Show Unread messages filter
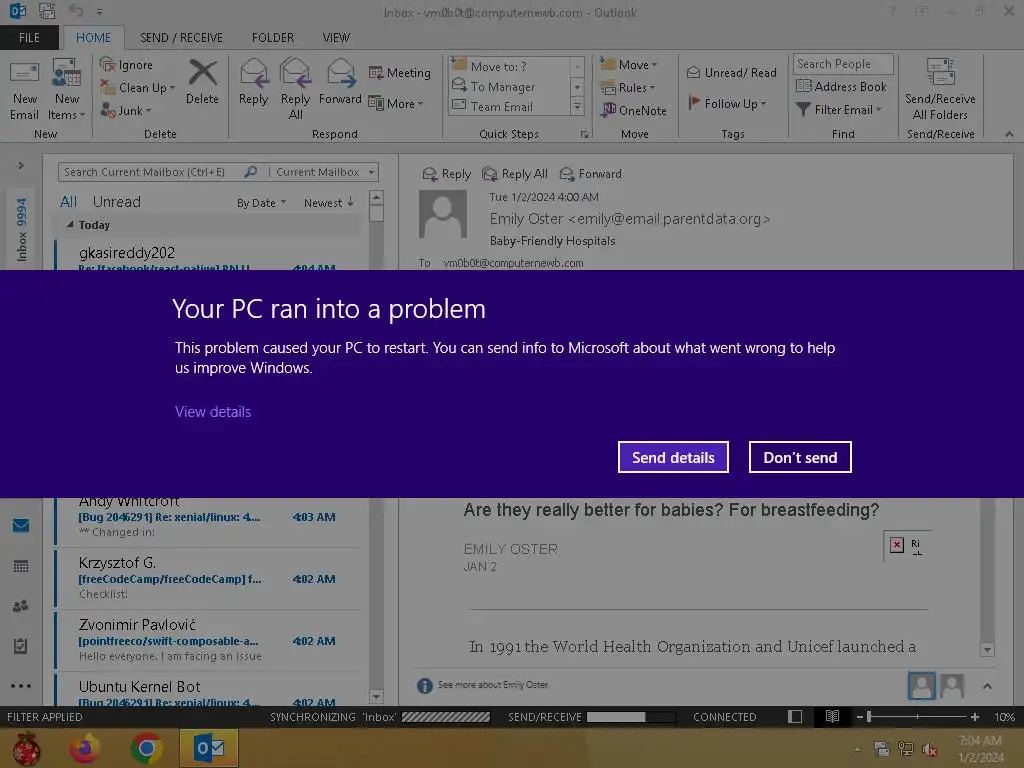The width and height of the screenshot is (1024, 768). (x=116, y=202)
